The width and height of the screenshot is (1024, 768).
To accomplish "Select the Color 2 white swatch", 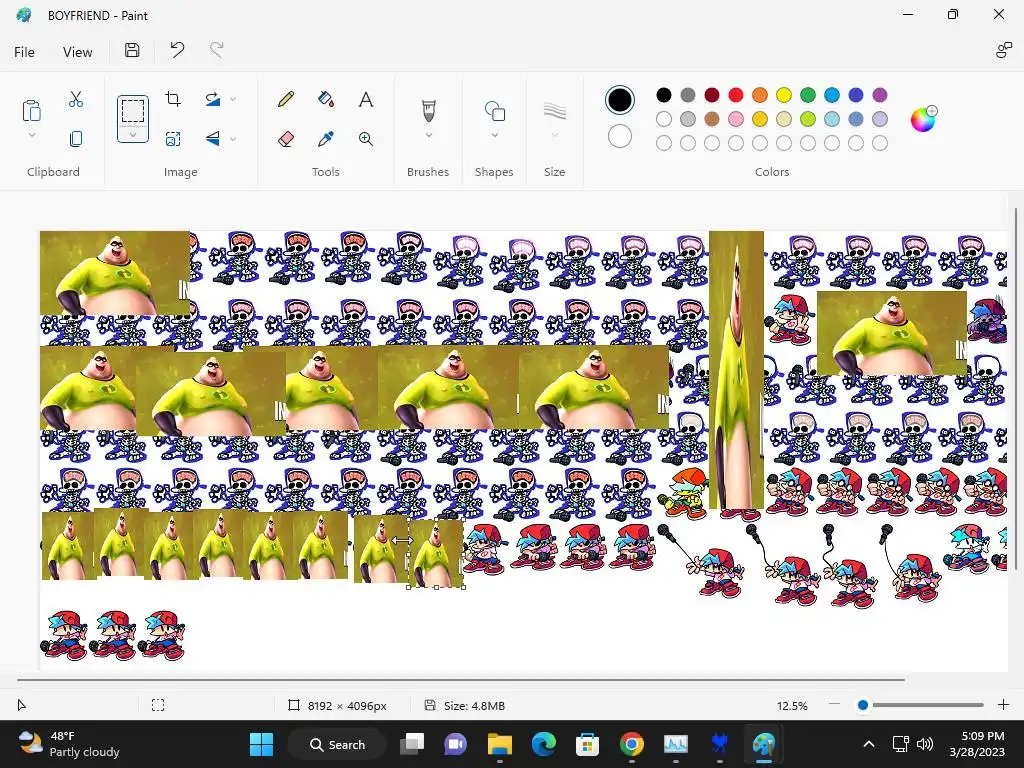I will 619,136.
